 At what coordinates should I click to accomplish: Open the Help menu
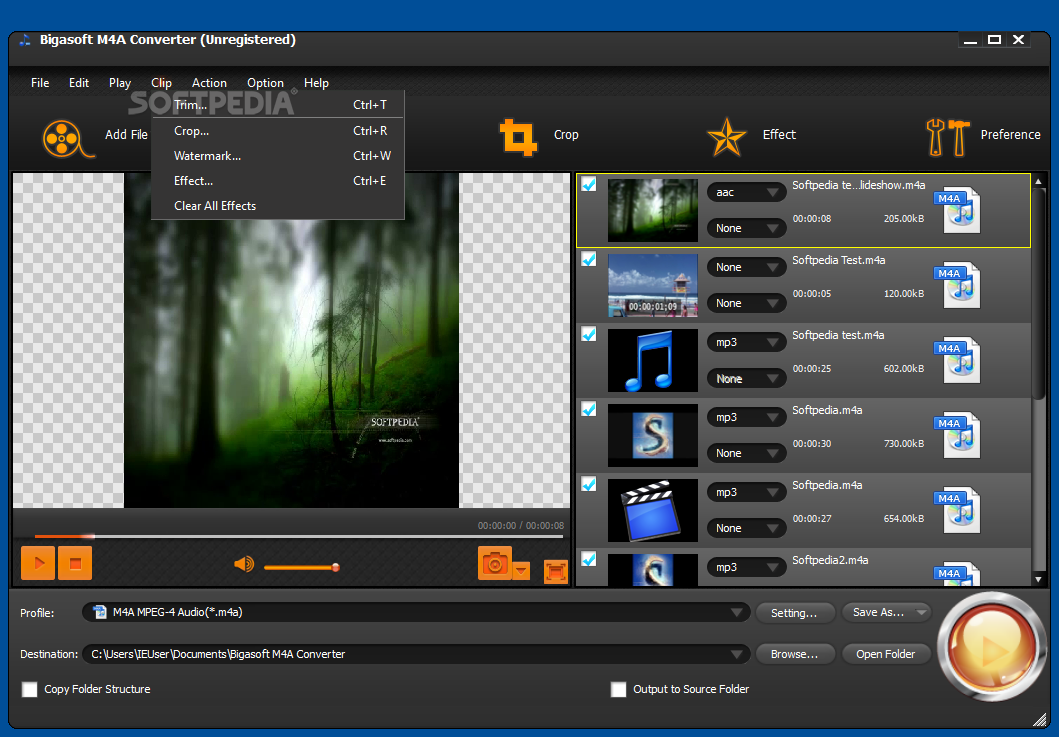[x=316, y=82]
